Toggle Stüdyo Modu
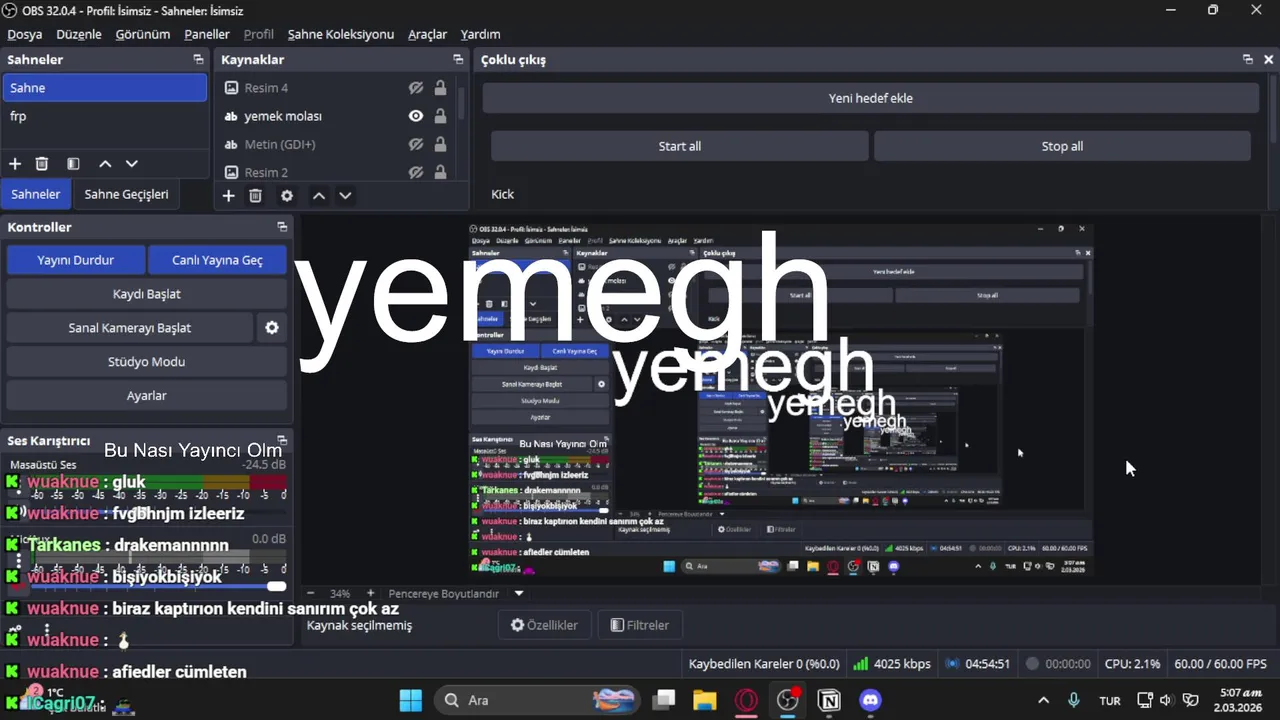 (x=147, y=362)
